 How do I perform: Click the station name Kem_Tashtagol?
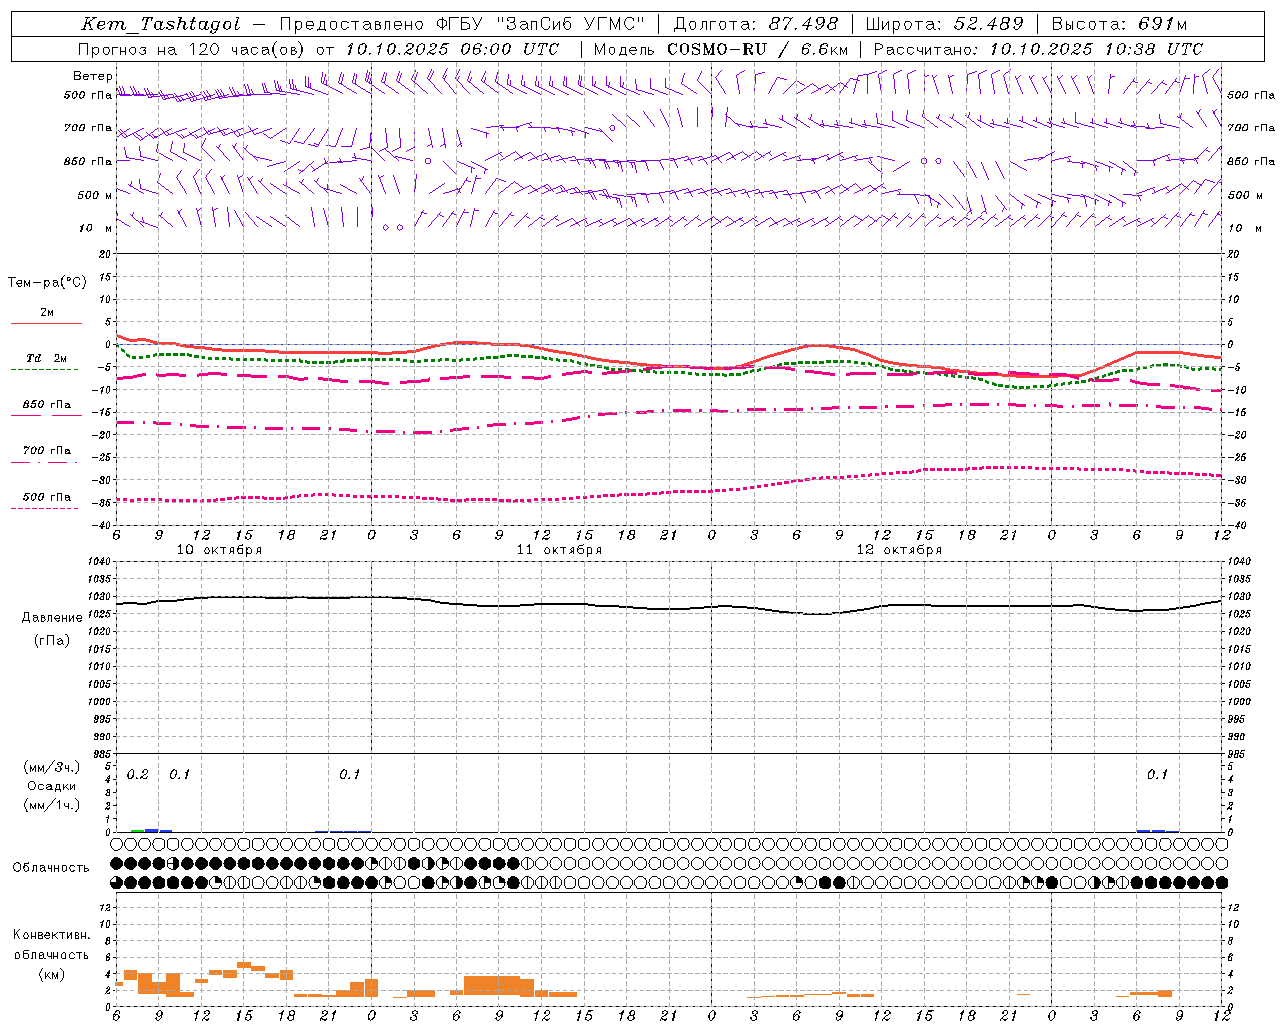click(160, 24)
